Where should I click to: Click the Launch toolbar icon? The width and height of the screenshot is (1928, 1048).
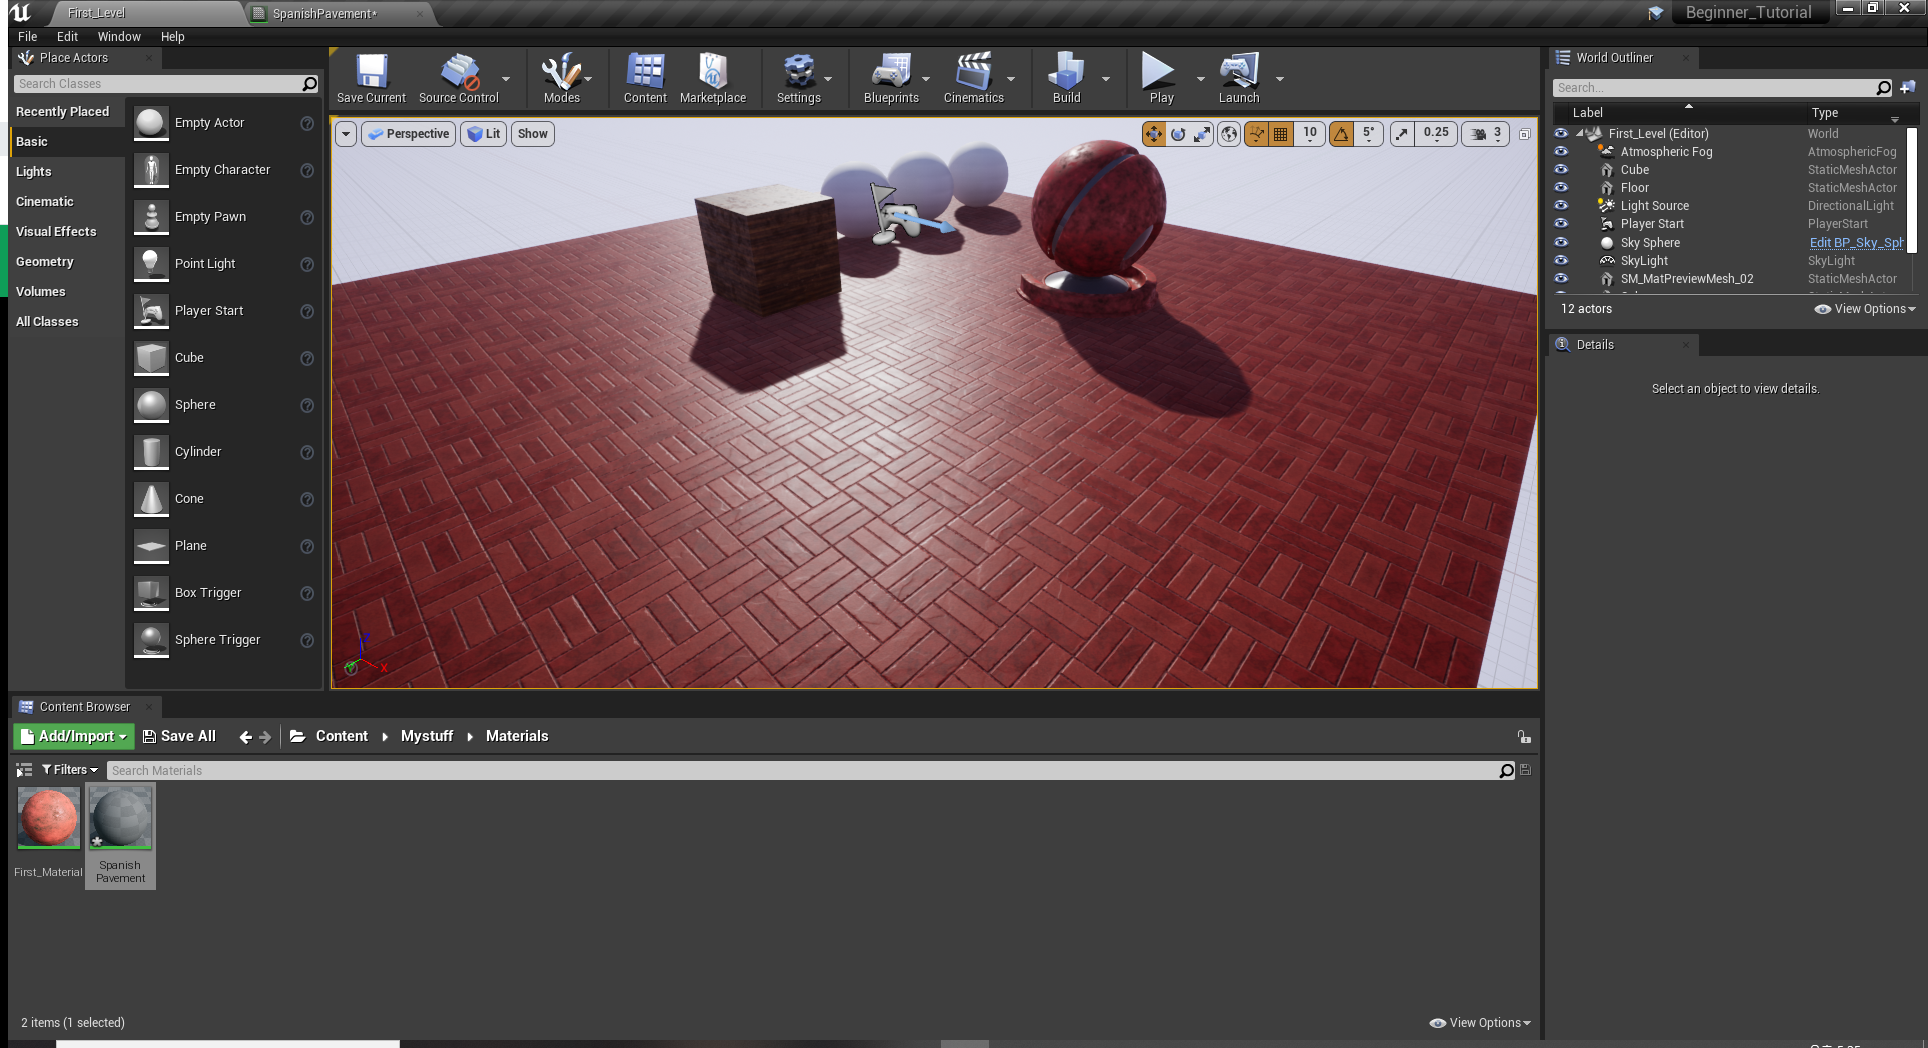(1238, 78)
